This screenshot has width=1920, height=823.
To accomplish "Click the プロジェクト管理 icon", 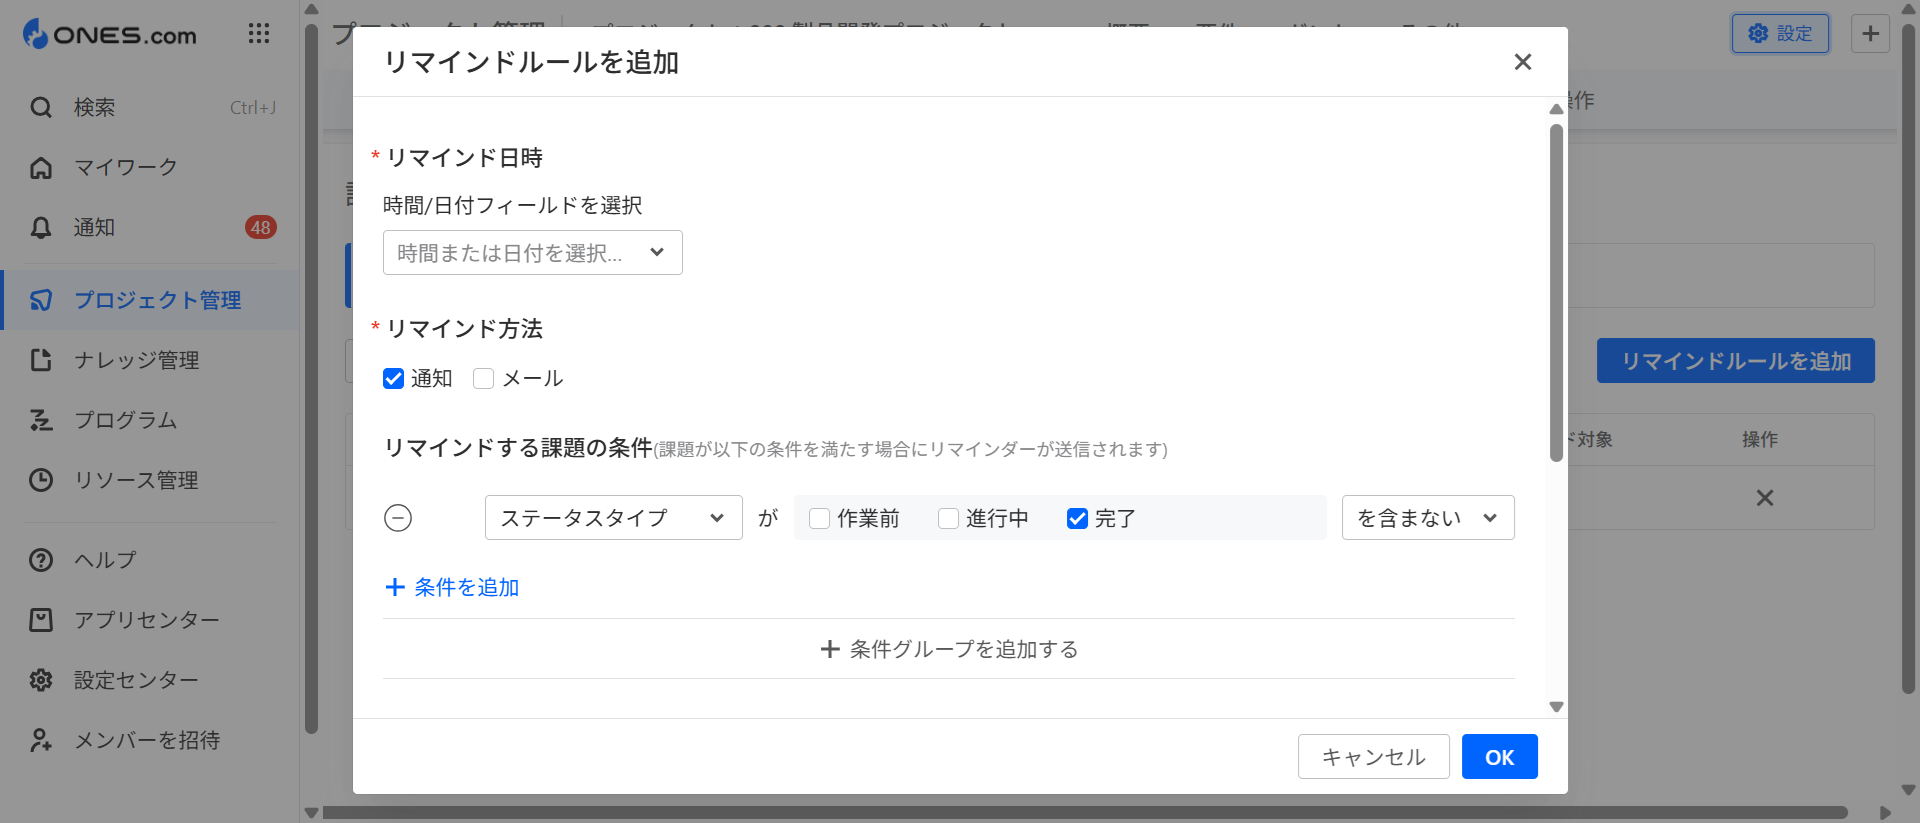I will click(41, 300).
